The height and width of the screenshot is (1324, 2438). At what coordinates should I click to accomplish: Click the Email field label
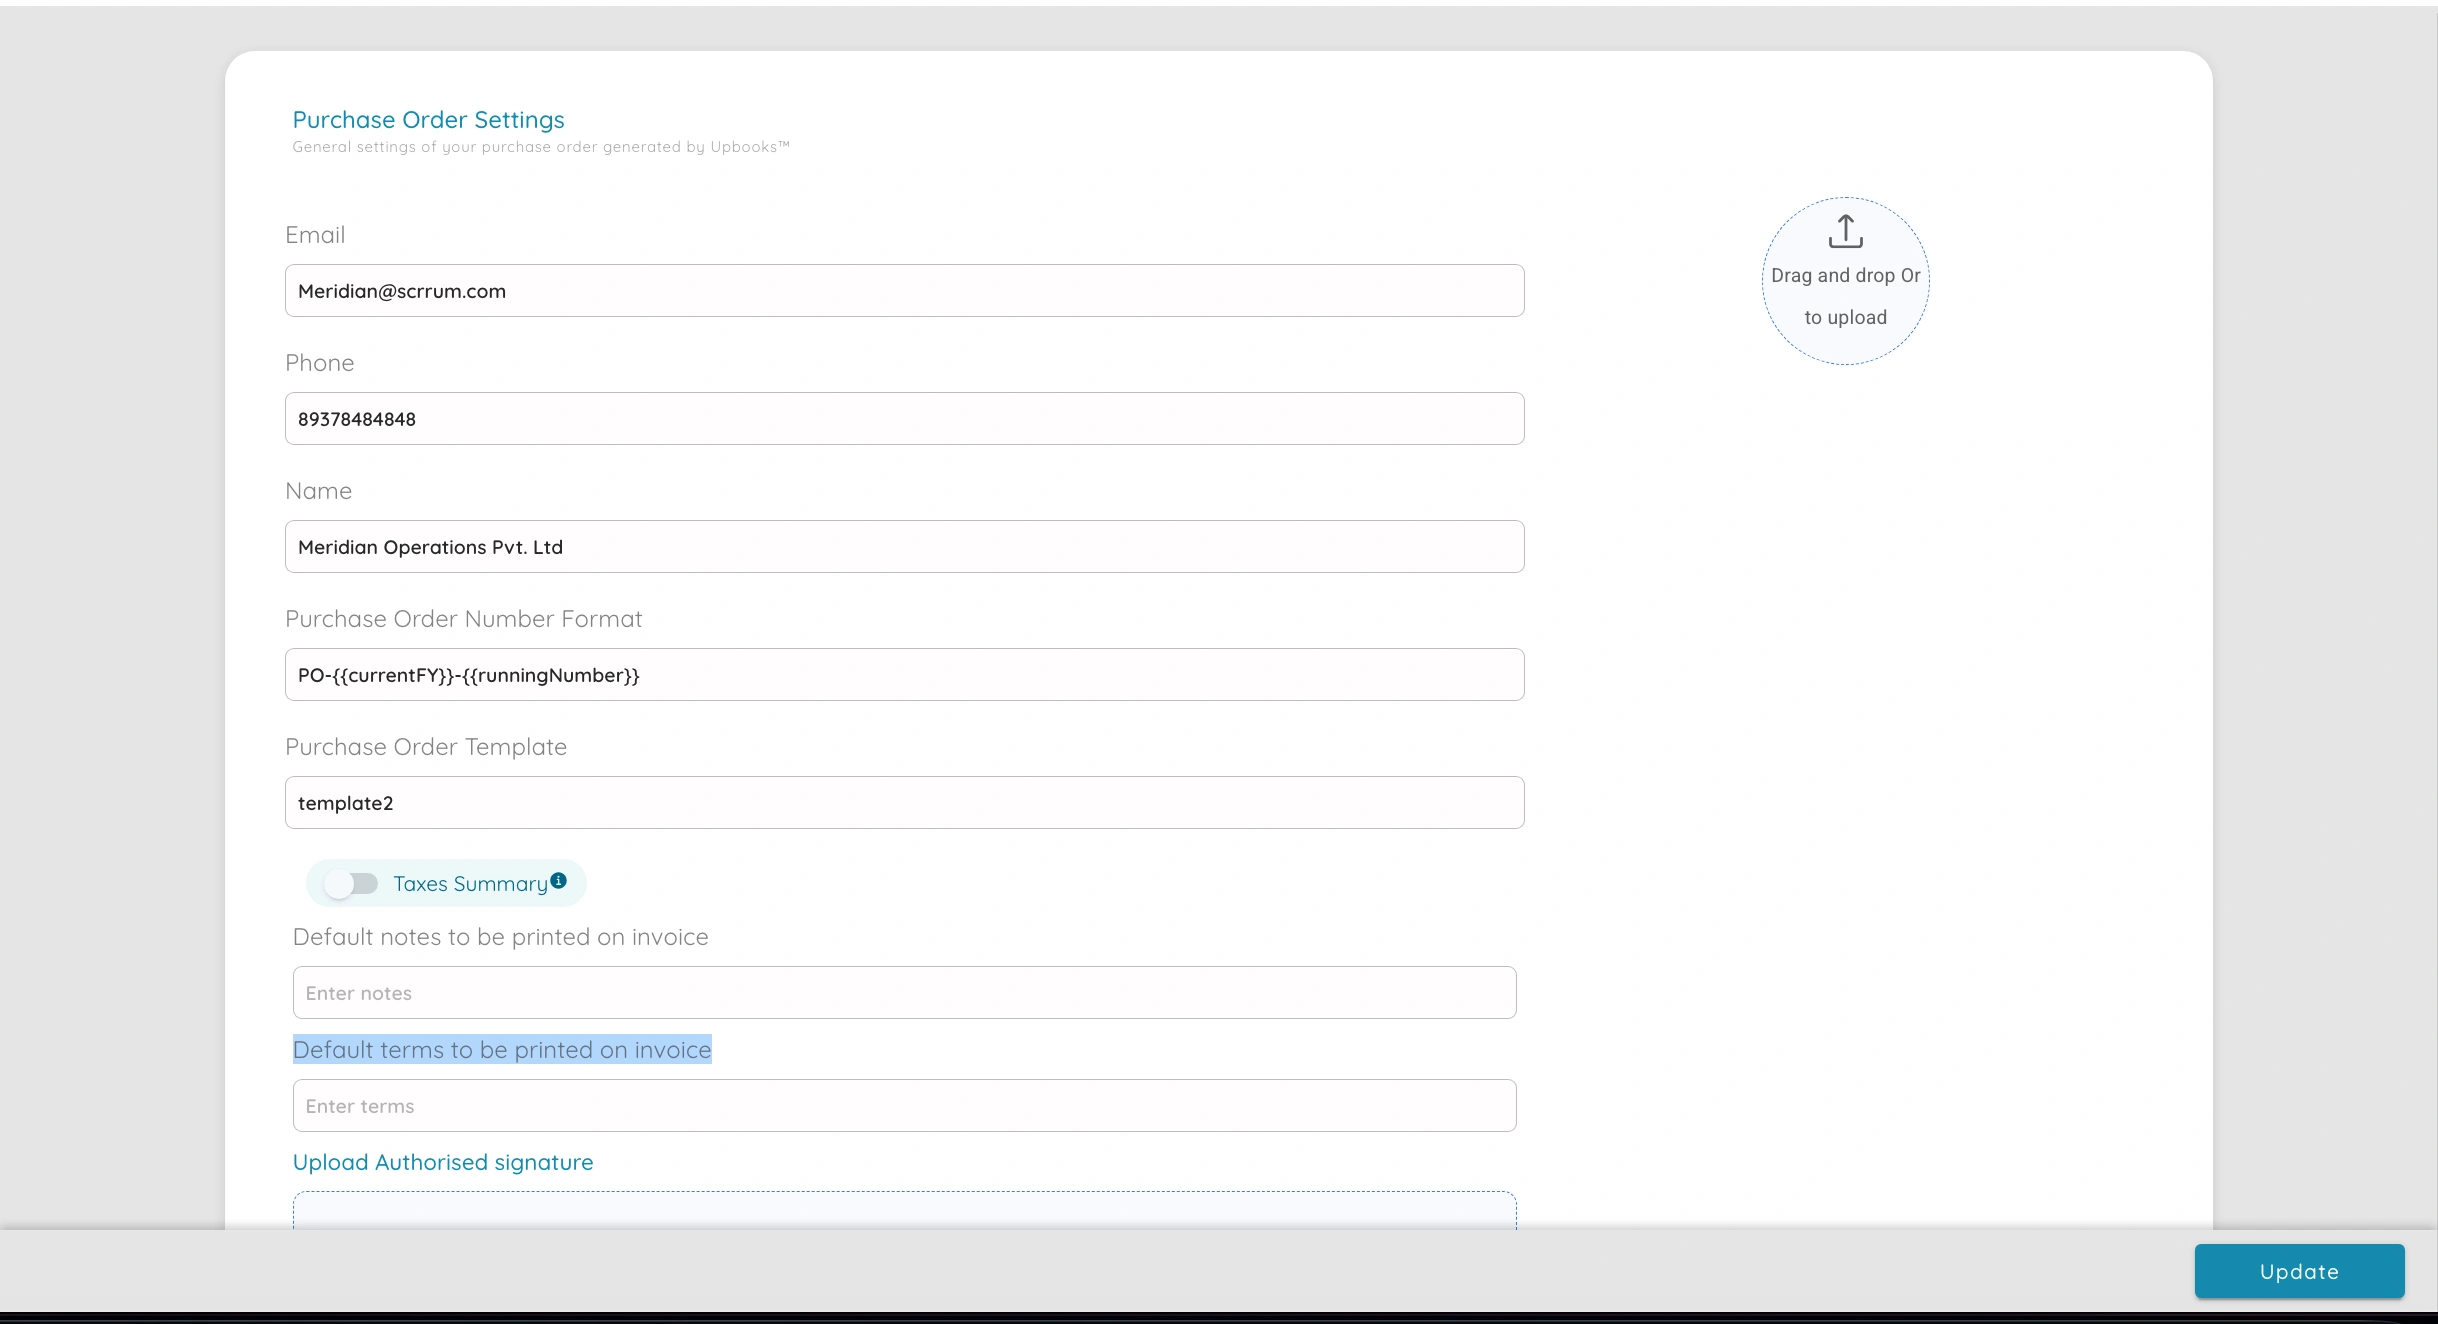coord(315,234)
